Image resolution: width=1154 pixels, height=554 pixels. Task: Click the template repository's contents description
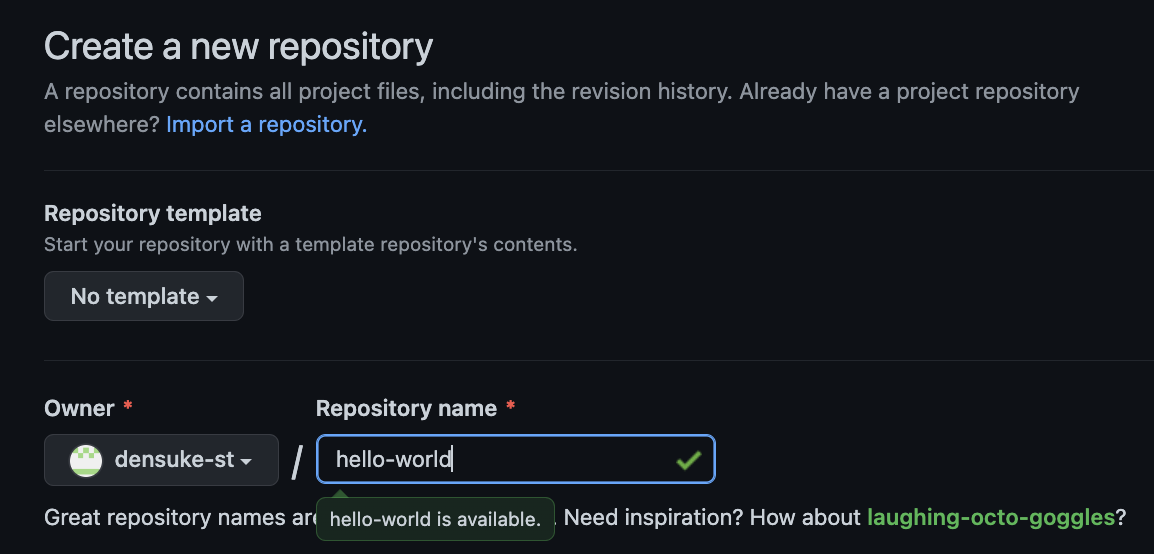[x=311, y=244]
